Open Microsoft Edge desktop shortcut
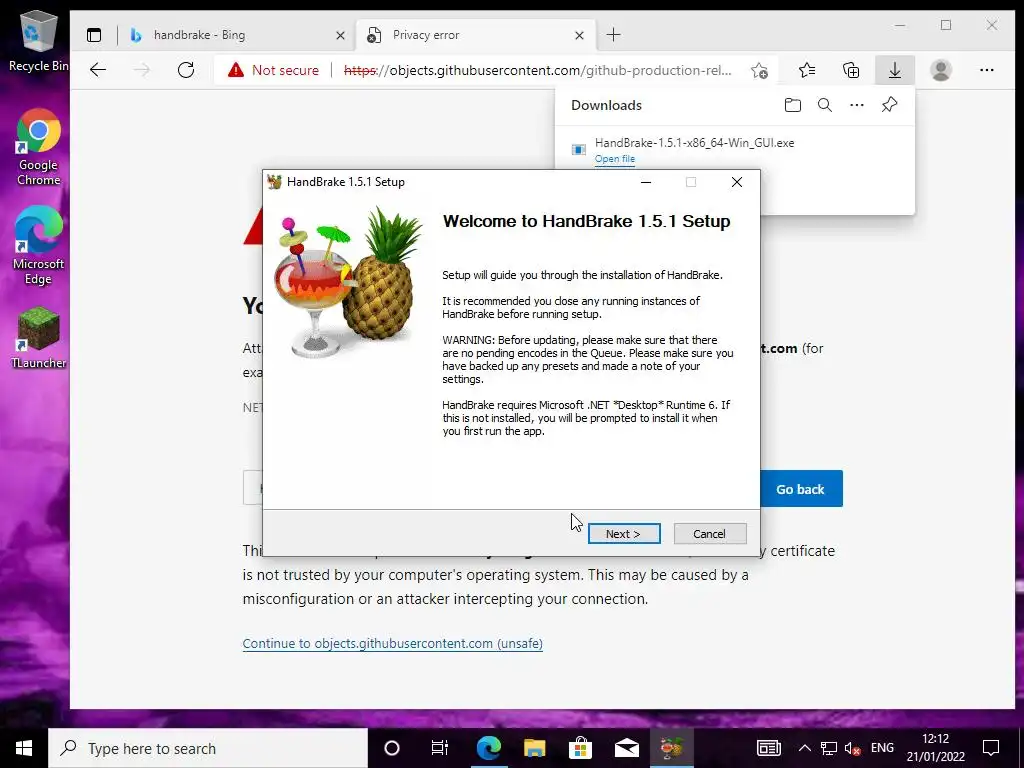This screenshot has height=768, width=1024. pos(38,246)
